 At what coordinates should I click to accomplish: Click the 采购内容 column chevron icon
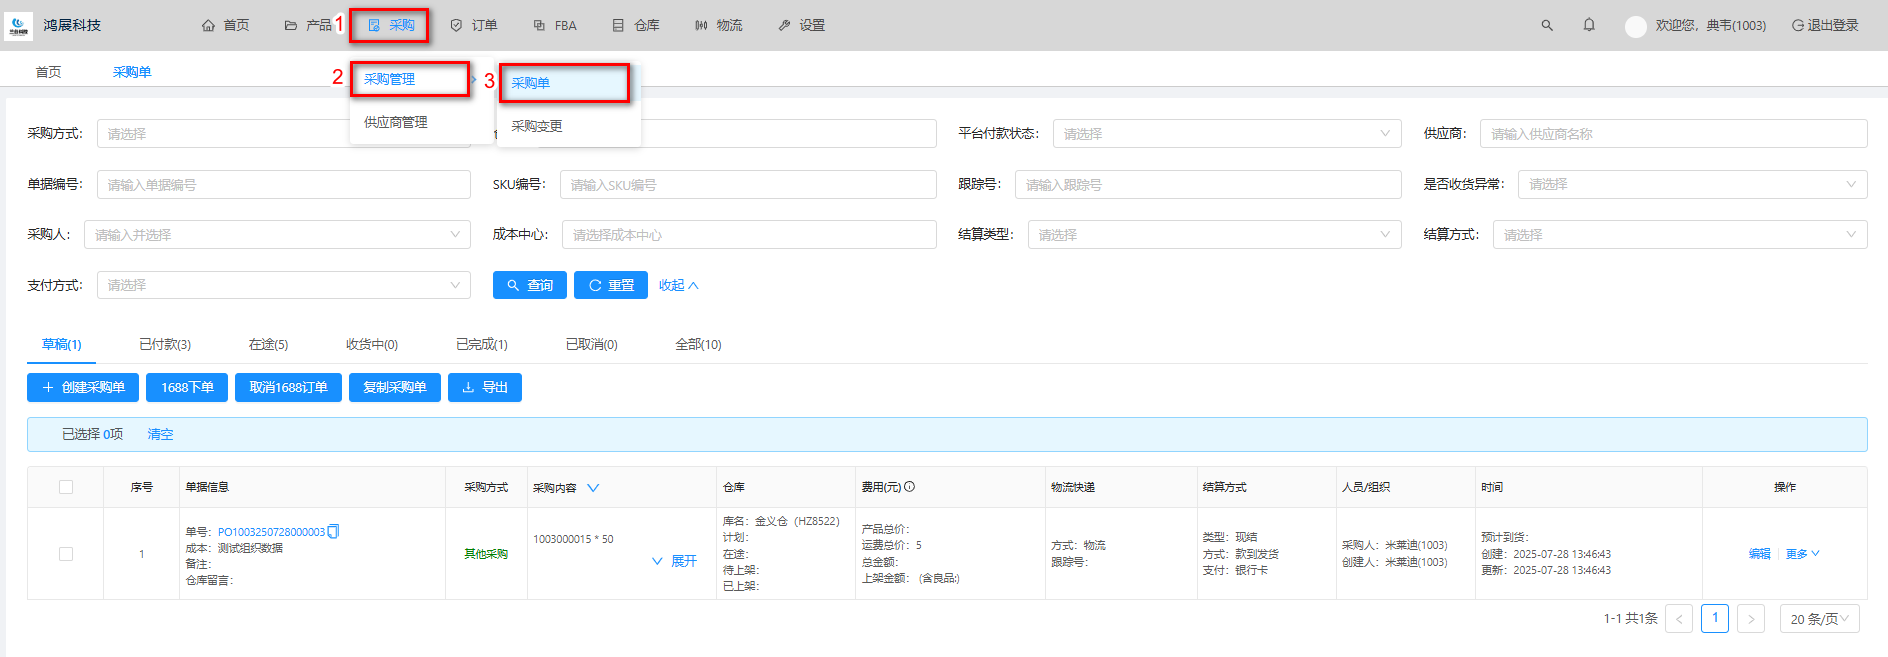click(x=593, y=488)
